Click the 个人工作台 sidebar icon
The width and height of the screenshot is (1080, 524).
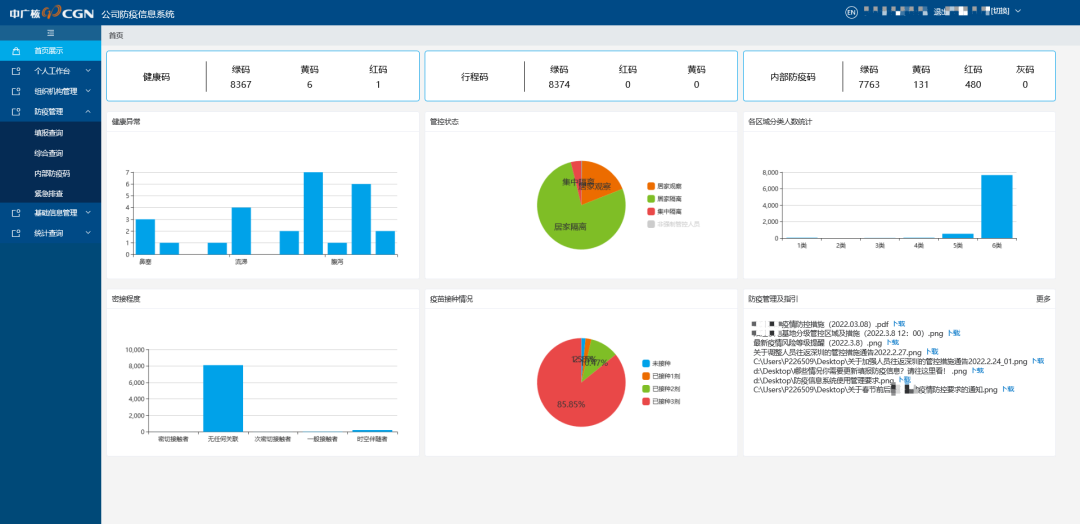16,71
